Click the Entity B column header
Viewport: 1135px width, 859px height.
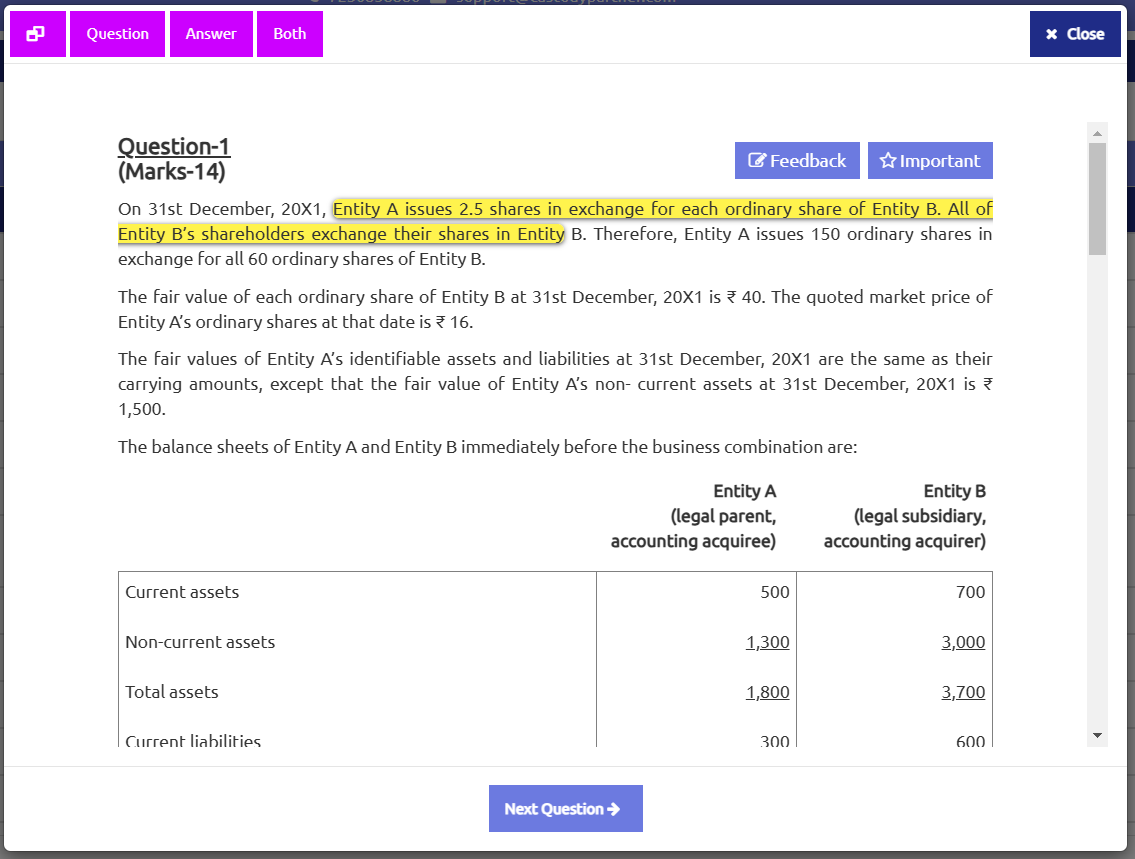tap(954, 491)
